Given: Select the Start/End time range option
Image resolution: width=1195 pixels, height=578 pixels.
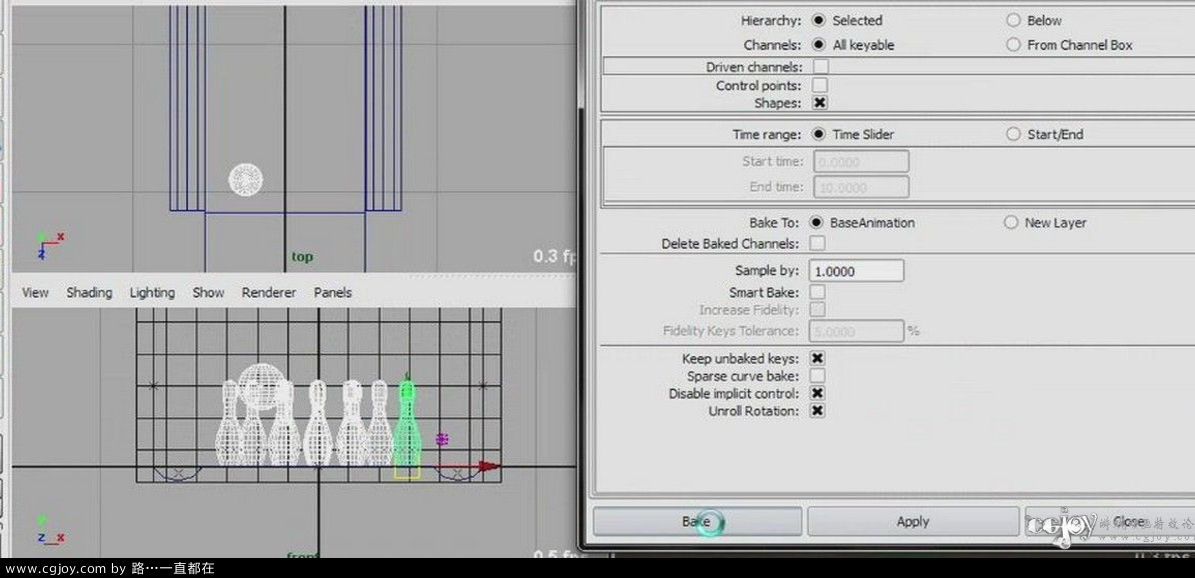Looking at the screenshot, I should [x=1013, y=134].
